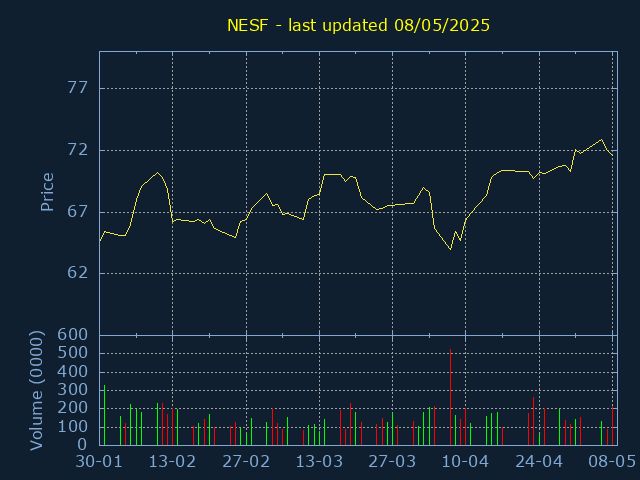640x480 pixels.
Task: Click the 08-05 date label
Action: tap(612, 462)
